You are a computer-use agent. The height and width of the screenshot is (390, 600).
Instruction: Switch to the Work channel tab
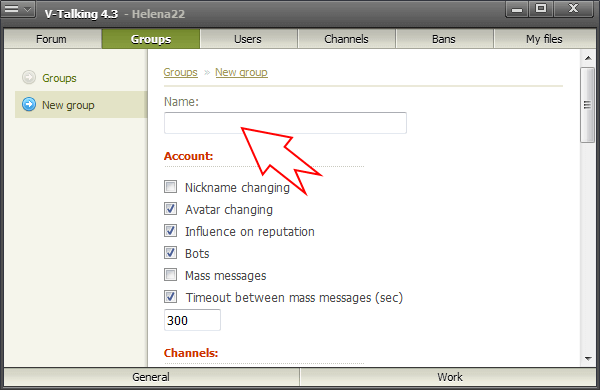pos(448,377)
